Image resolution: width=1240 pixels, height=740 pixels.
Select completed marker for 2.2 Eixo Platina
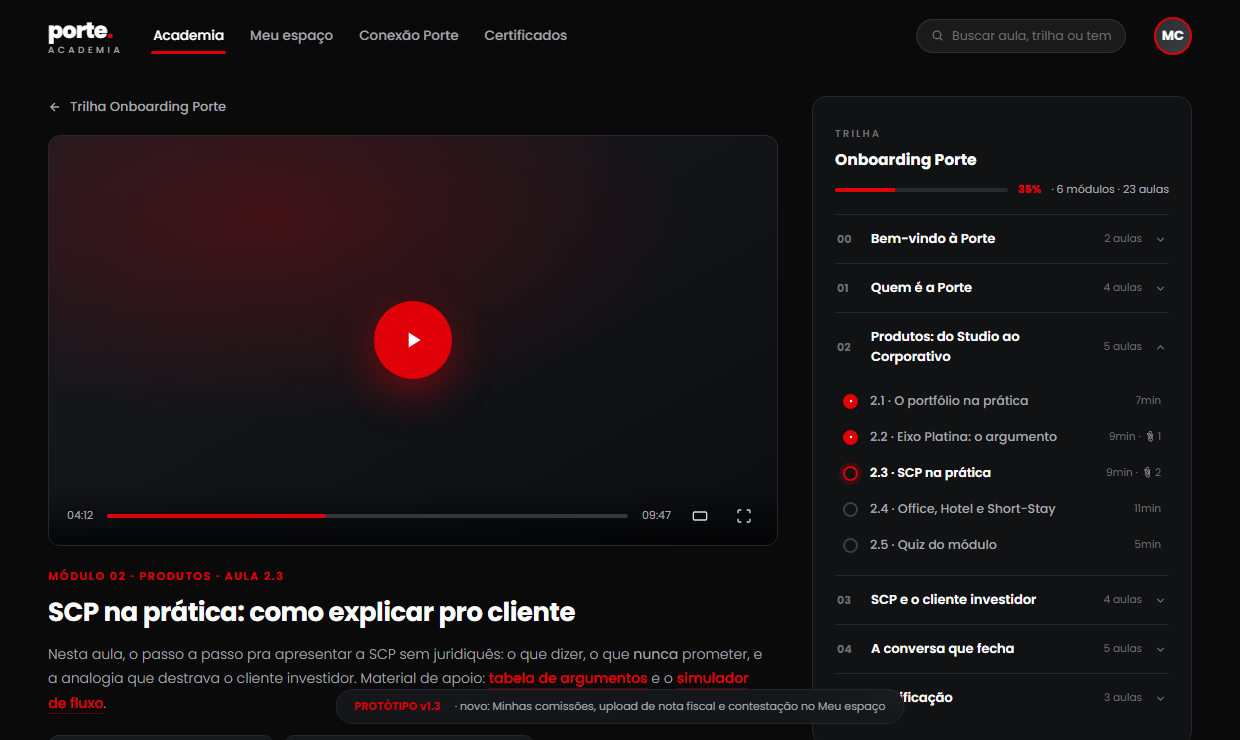[850, 437]
